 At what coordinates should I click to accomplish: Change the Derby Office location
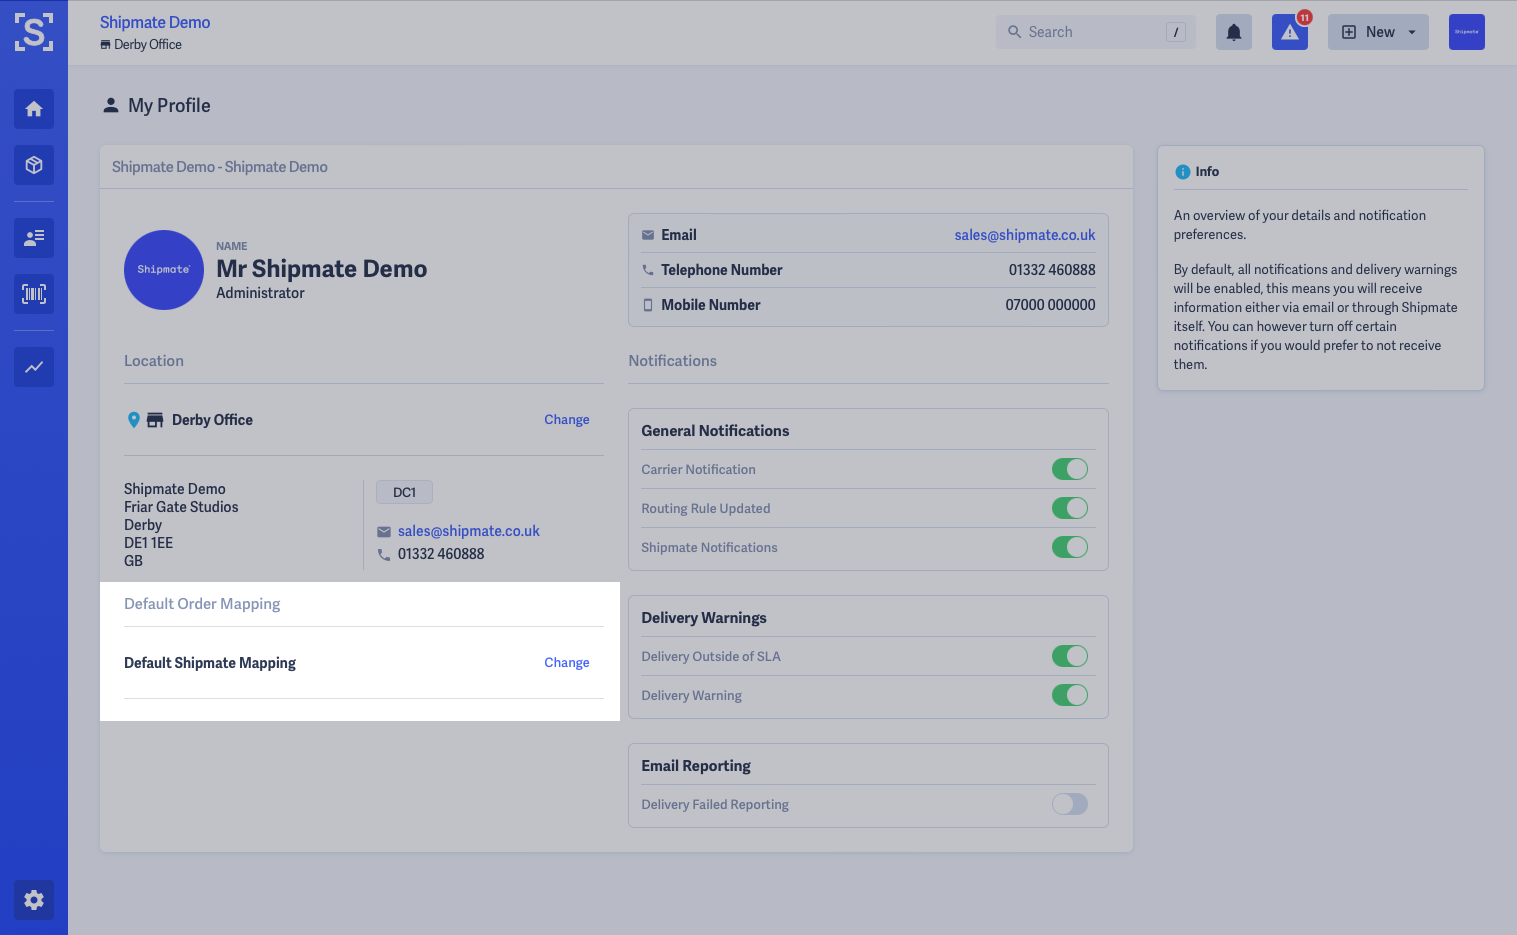point(567,420)
